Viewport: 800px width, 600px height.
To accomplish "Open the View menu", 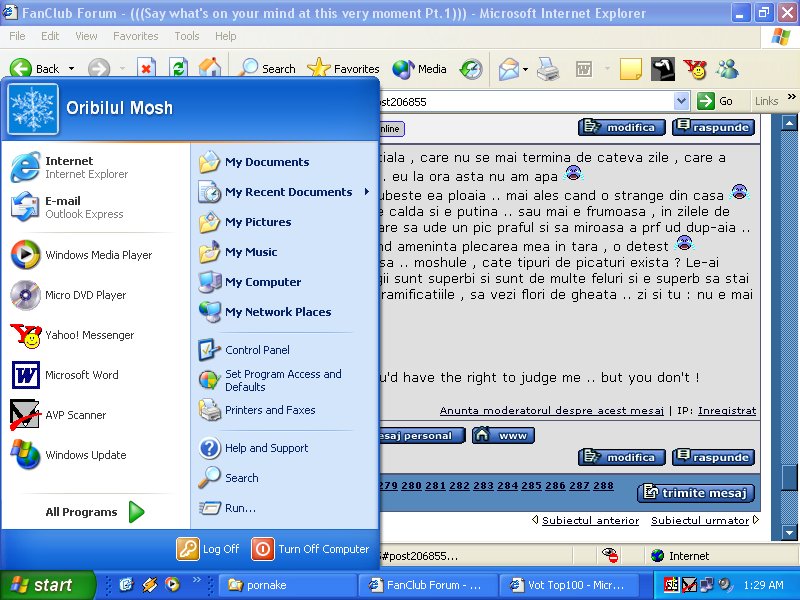I will pyautogui.click(x=86, y=36).
